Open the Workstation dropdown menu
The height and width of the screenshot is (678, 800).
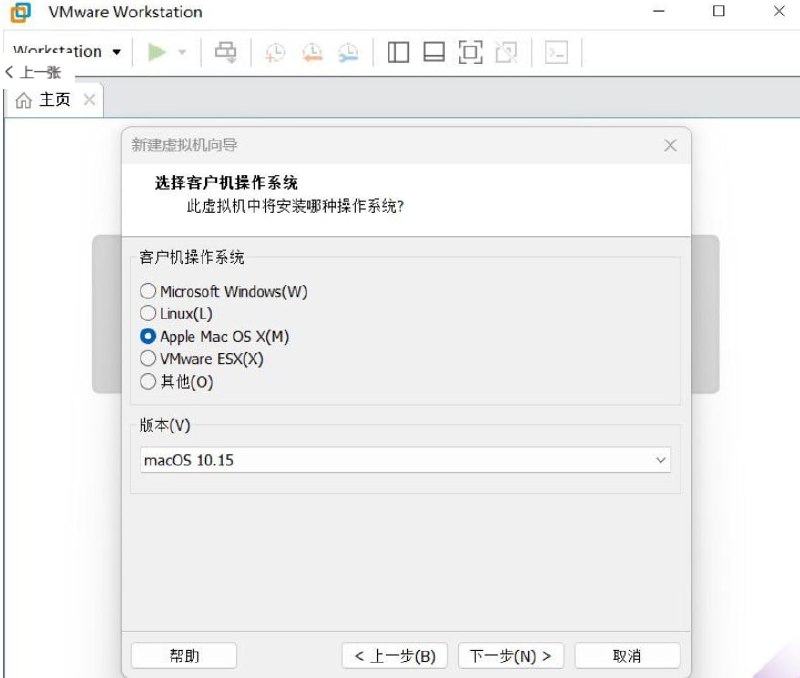[x=67, y=52]
